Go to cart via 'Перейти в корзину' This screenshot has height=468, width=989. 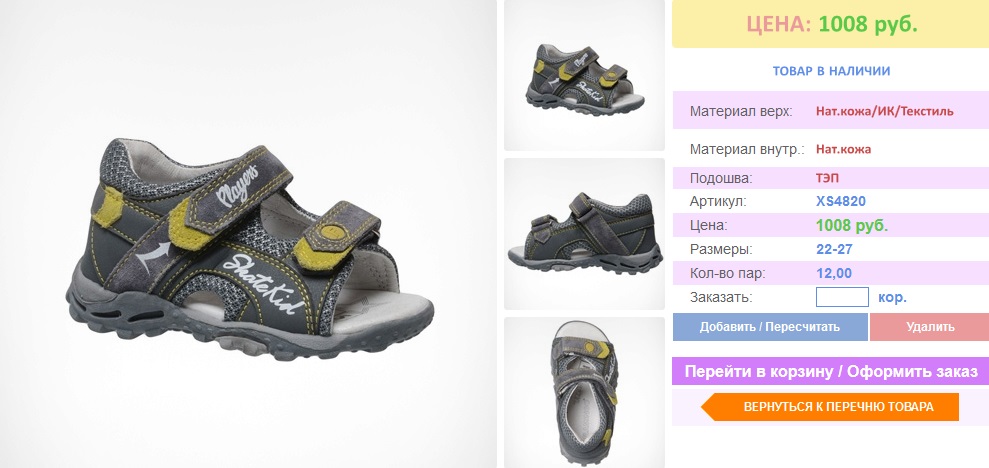[x=831, y=371]
